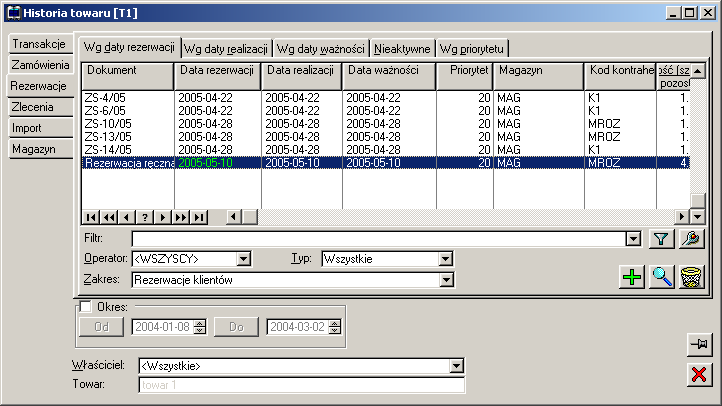Open the Filtr dropdown arrow
722x406 pixels.
click(633, 239)
